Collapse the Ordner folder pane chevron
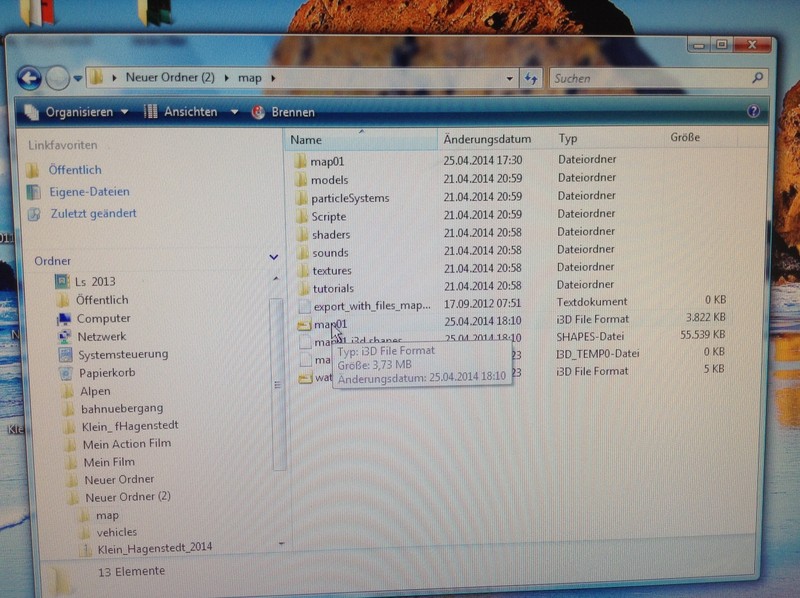This screenshot has height=598, width=800. tap(274, 258)
